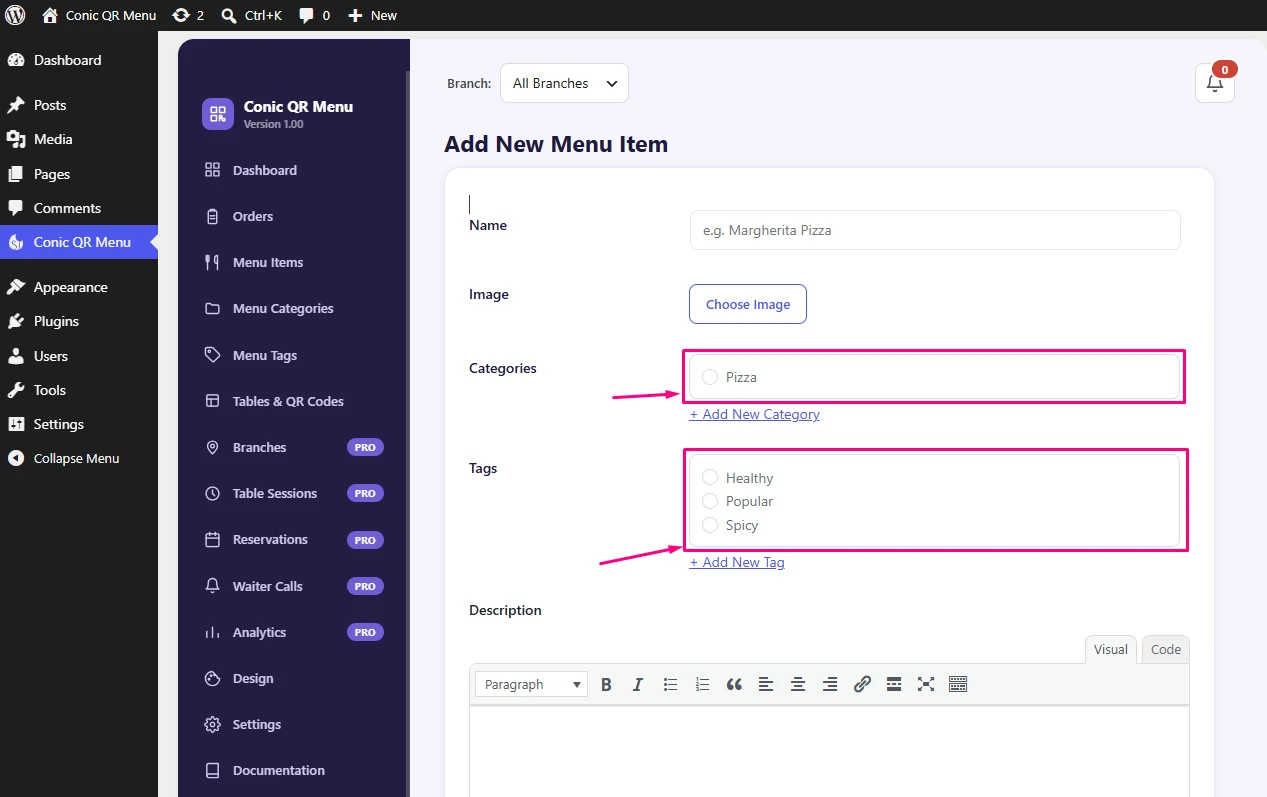Click the Add New Category link
The height and width of the screenshot is (797, 1267).
pos(755,414)
